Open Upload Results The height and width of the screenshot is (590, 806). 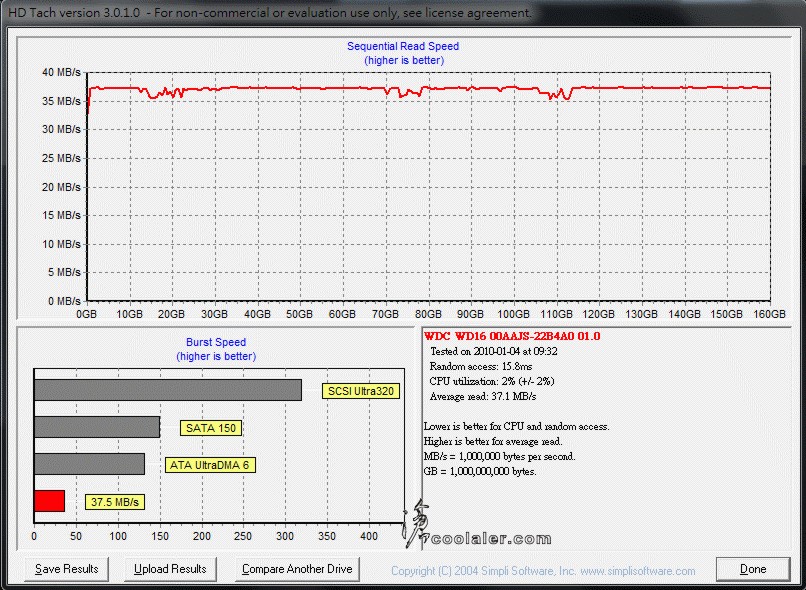[170, 569]
